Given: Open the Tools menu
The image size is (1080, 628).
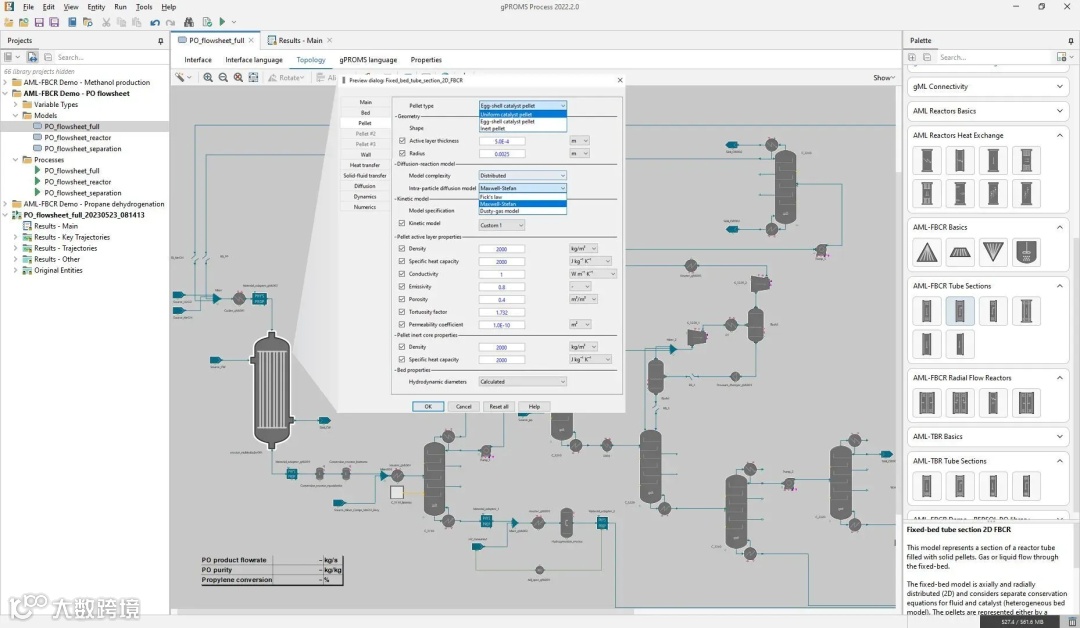Looking at the screenshot, I should point(144,7).
